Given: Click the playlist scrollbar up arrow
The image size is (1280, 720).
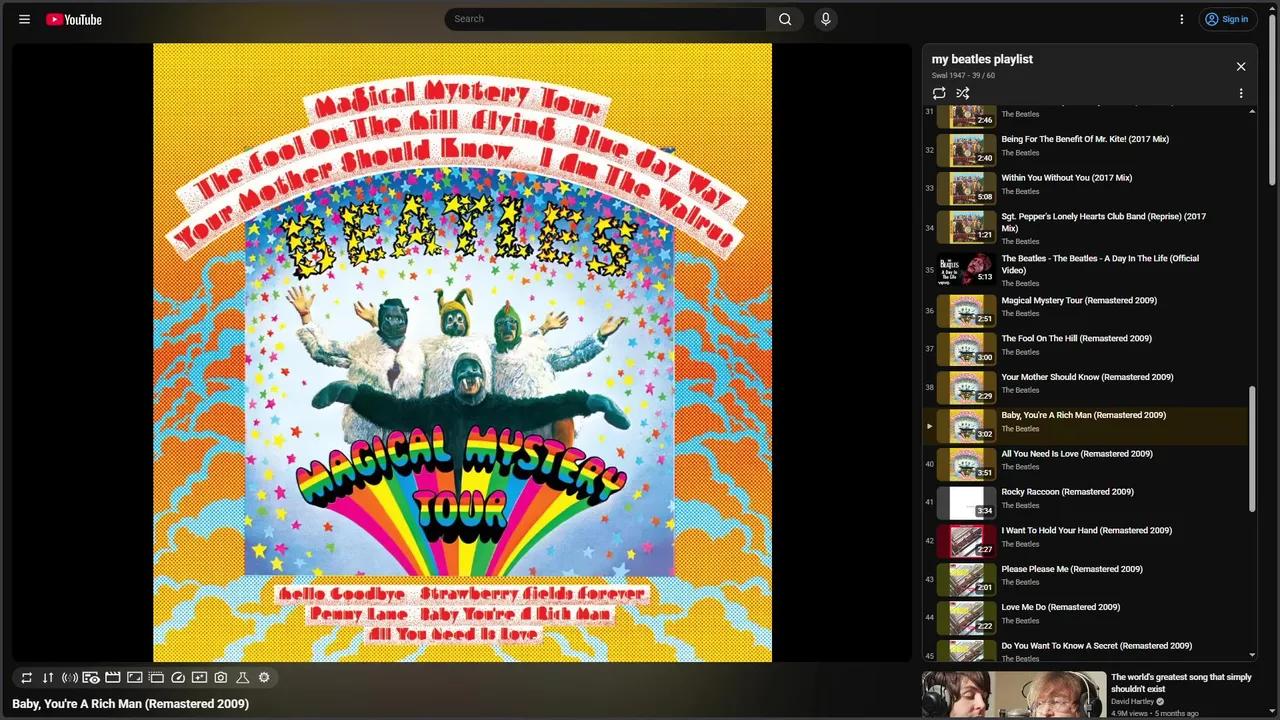Looking at the screenshot, I should pos(1252,111).
